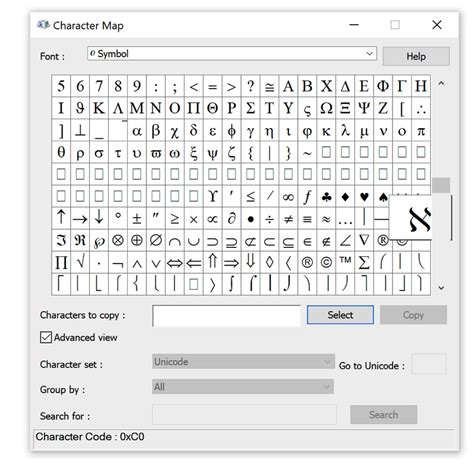Viewport: 474px width, 465px height.
Task: Select the integral sign
Action: 232,284
